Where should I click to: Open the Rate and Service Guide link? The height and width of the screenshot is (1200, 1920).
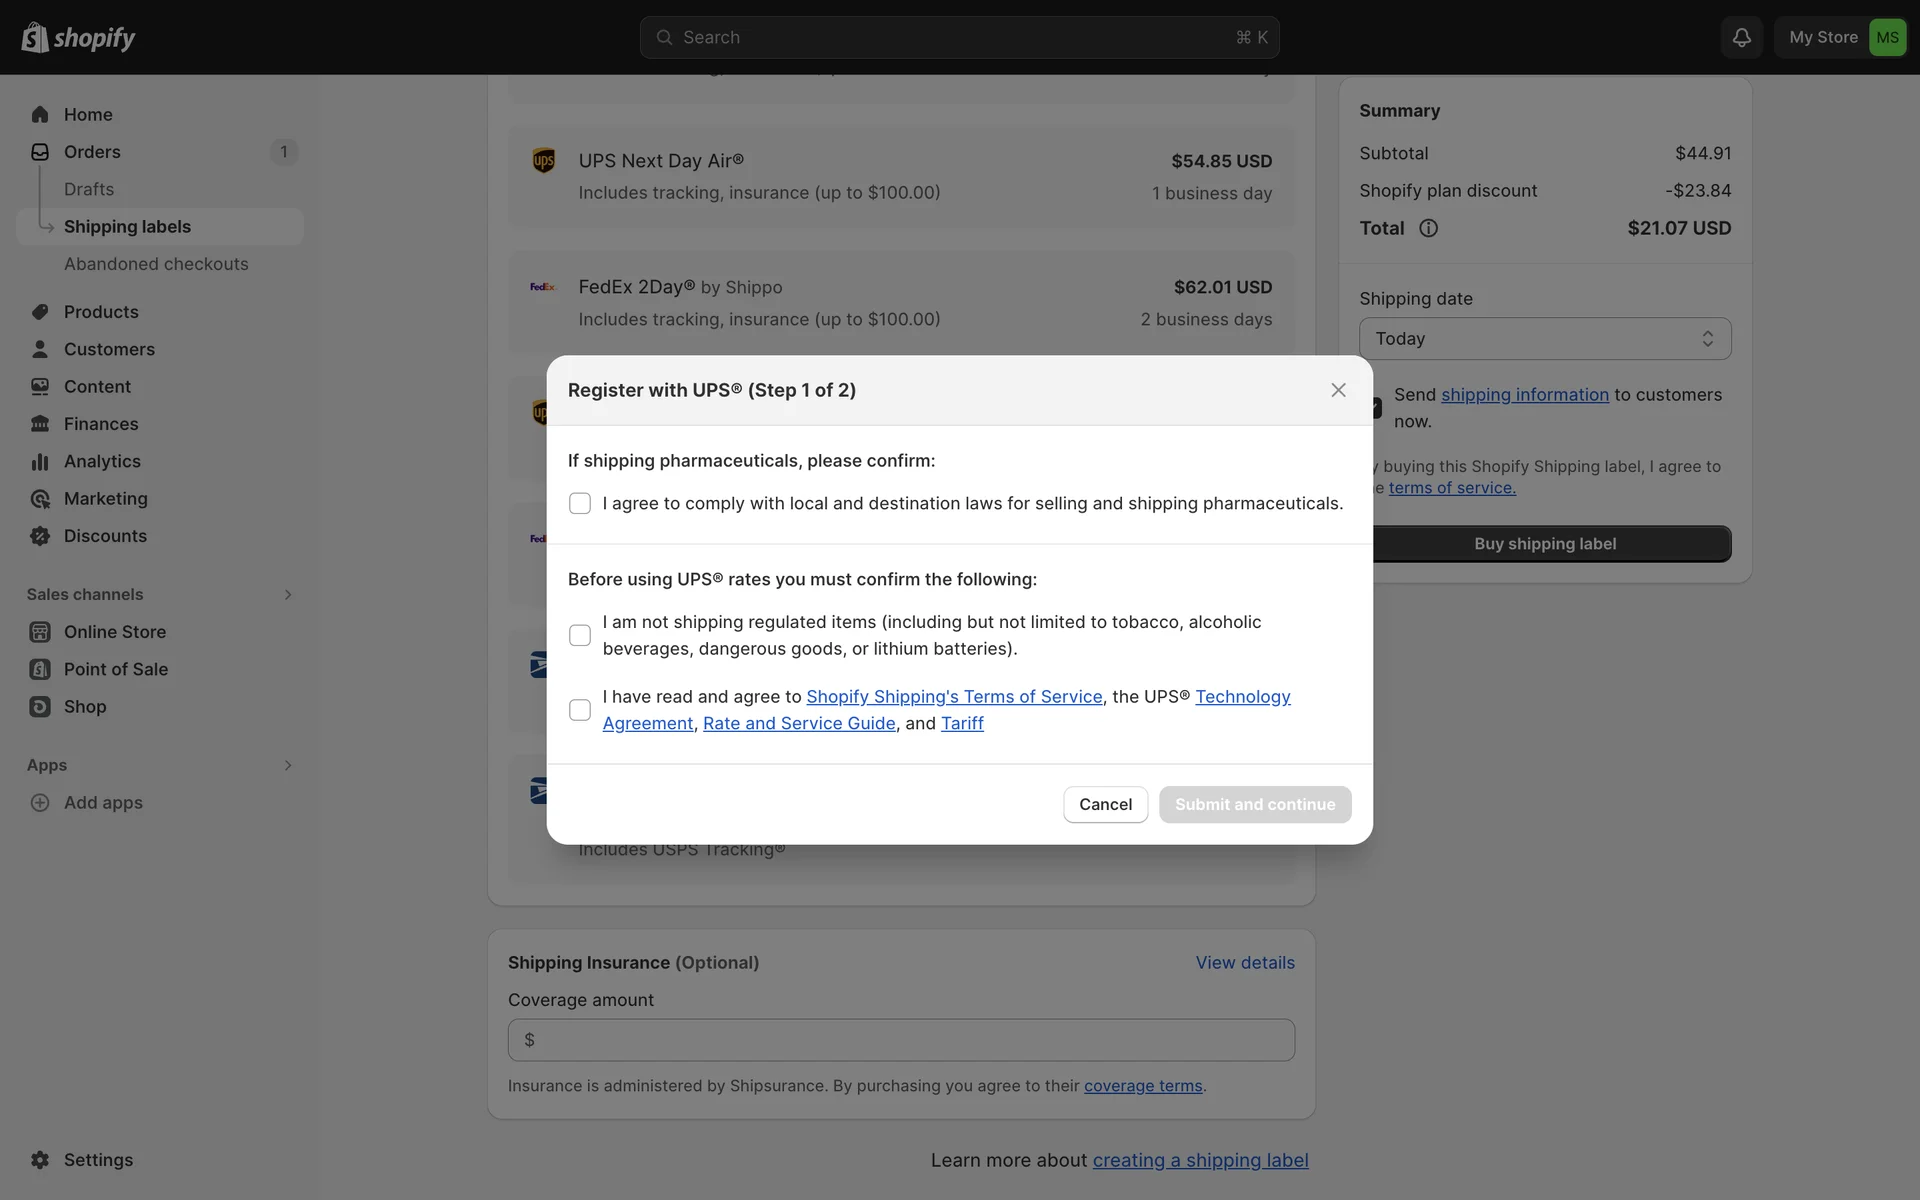pyautogui.click(x=799, y=723)
